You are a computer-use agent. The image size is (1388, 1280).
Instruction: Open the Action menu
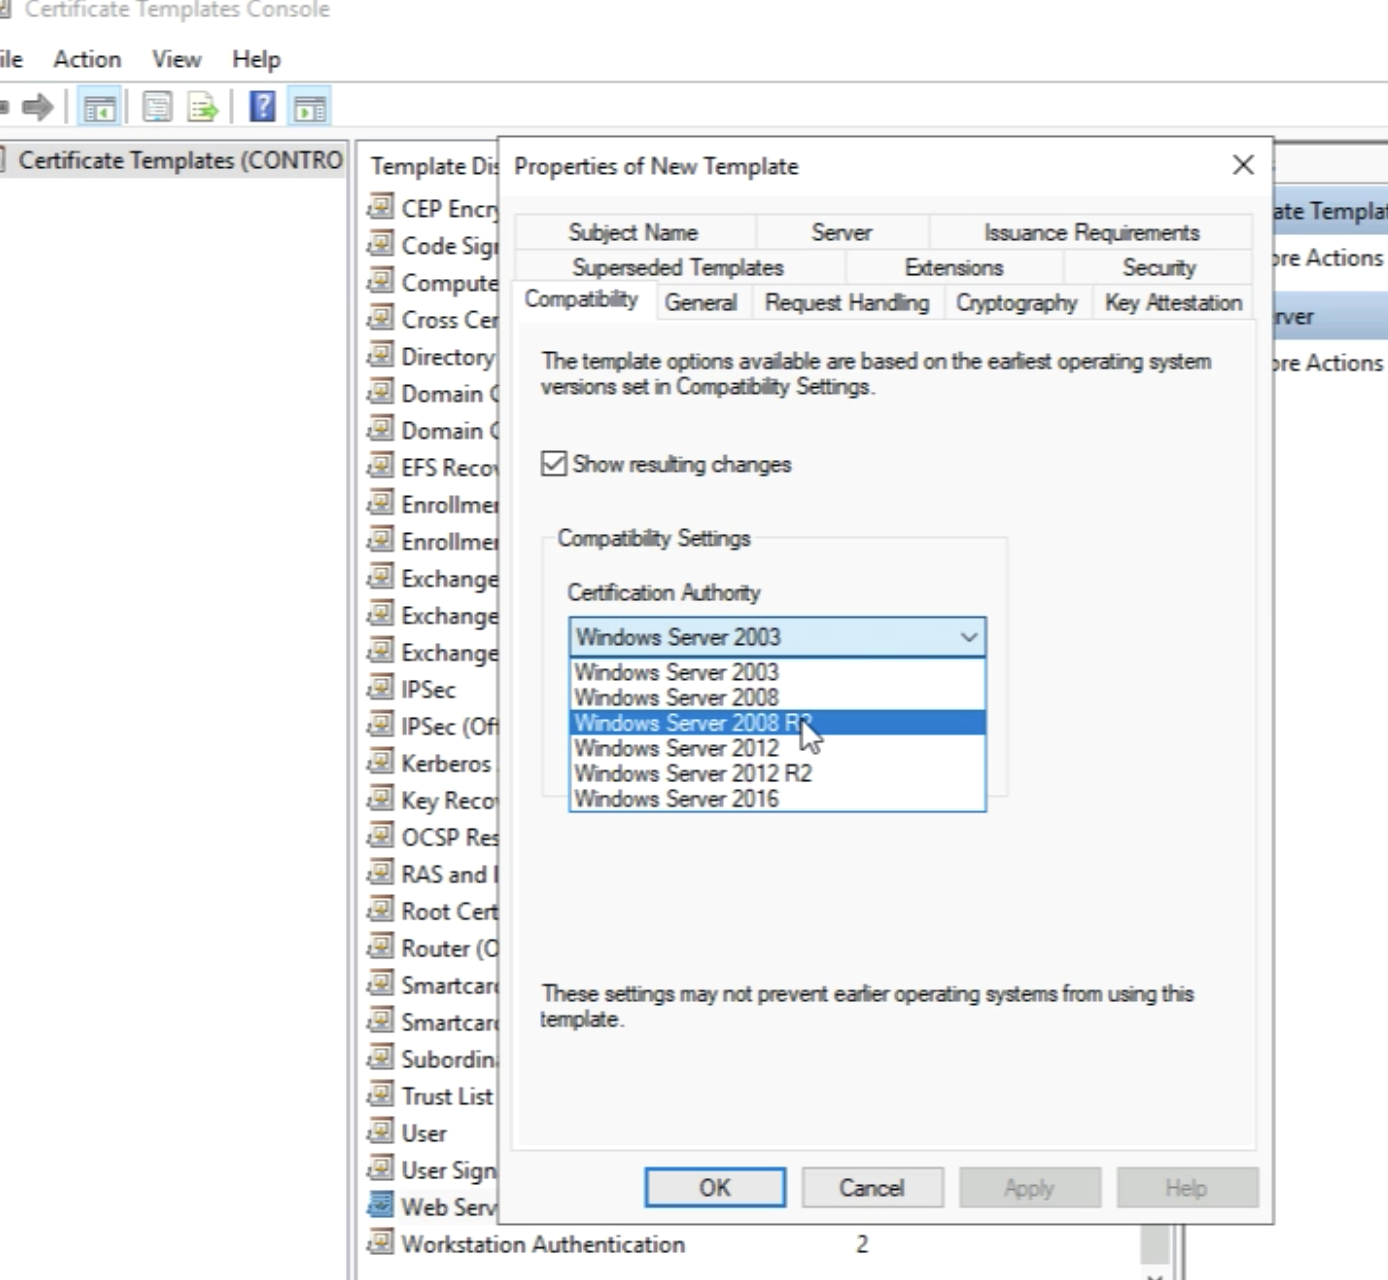click(x=87, y=60)
